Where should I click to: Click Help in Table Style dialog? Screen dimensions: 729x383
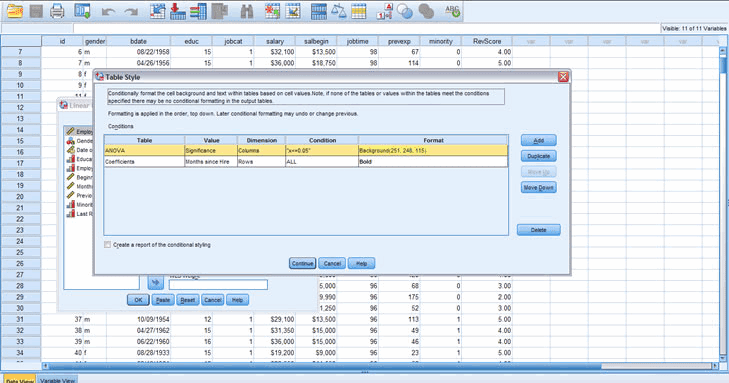click(361, 264)
